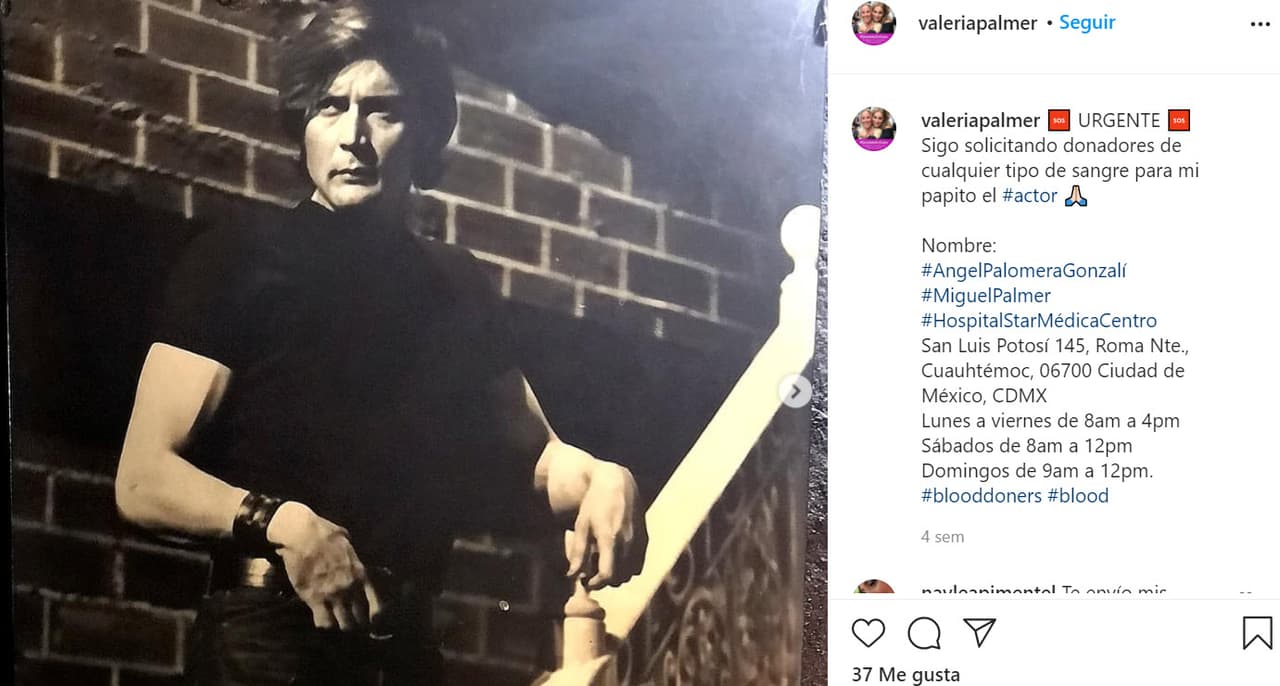Viewport: 1280px width, 686px height.
Task: Open the #blood hashtag
Action: [x=1079, y=495]
